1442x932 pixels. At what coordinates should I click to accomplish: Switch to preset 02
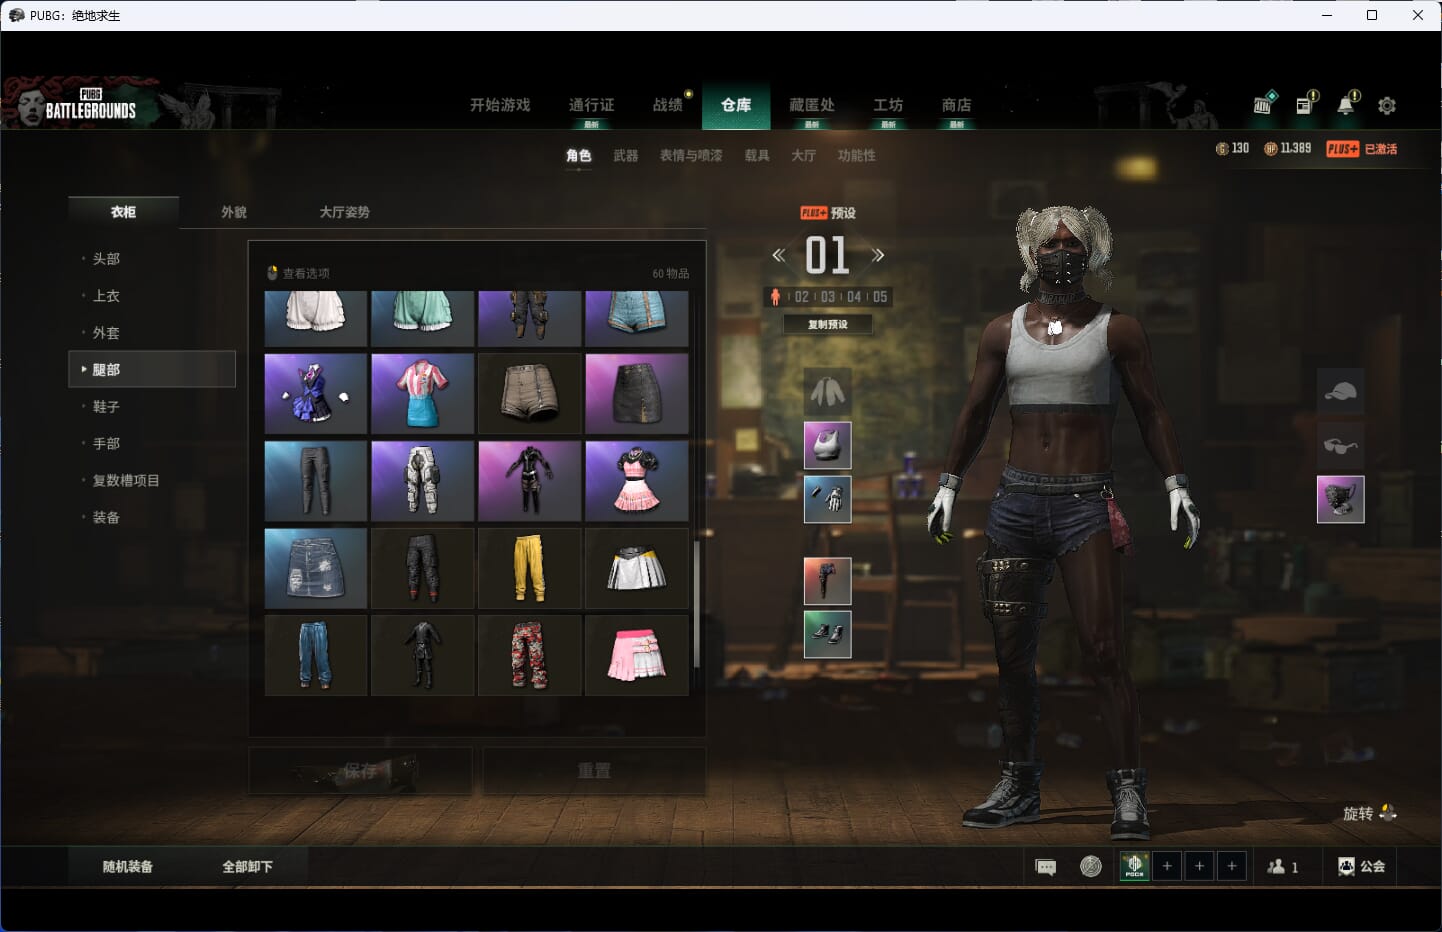[801, 297]
